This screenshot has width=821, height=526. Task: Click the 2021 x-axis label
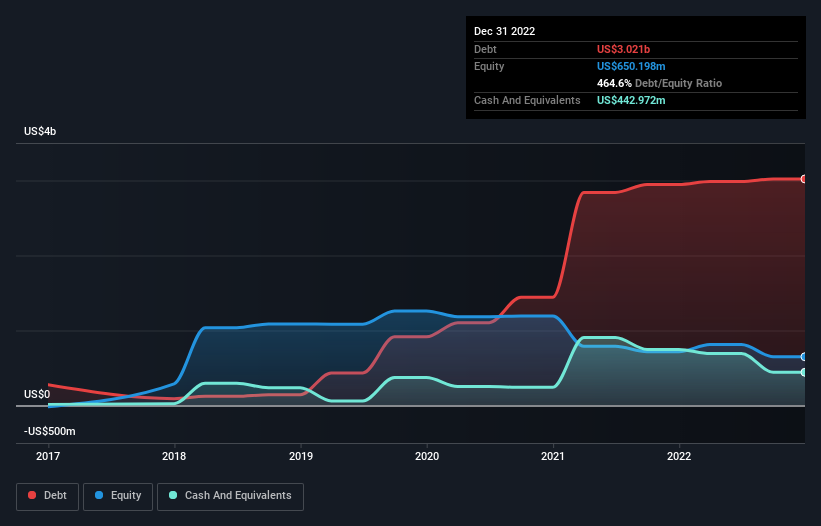(553, 456)
